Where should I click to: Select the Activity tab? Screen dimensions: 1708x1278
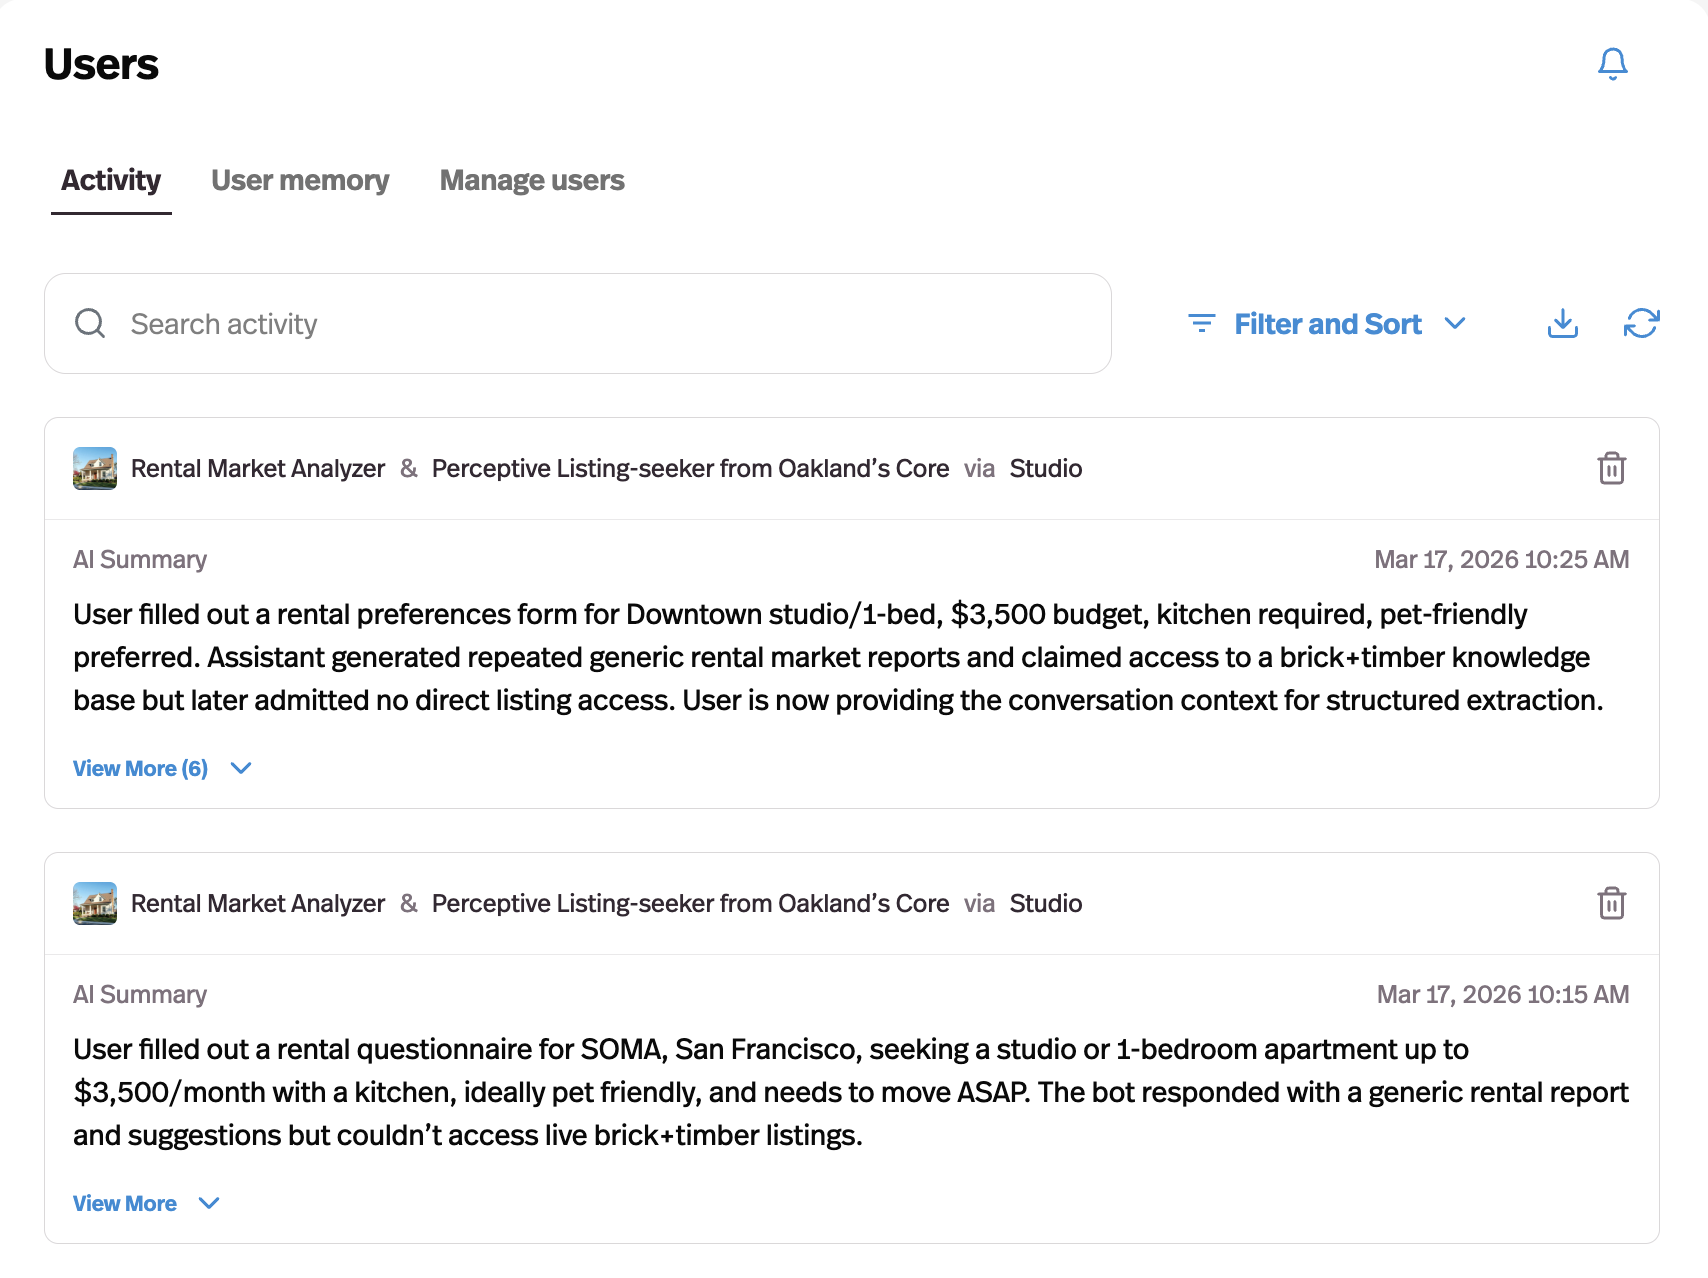click(x=110, y=180)
